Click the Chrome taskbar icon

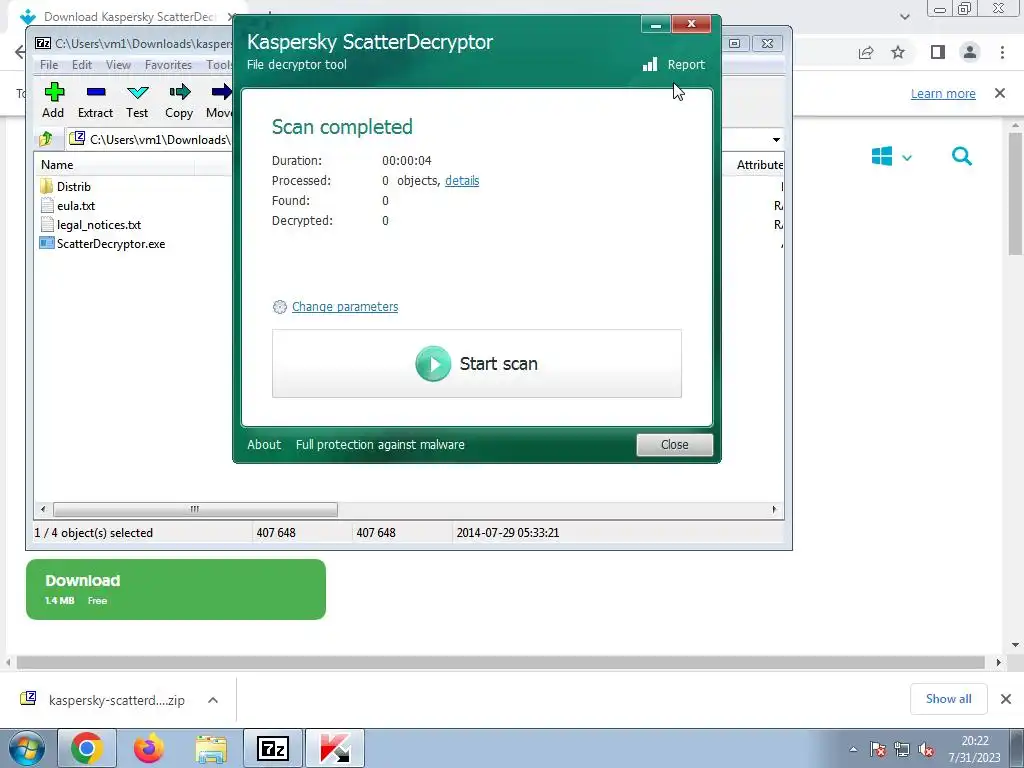[87, 748]
